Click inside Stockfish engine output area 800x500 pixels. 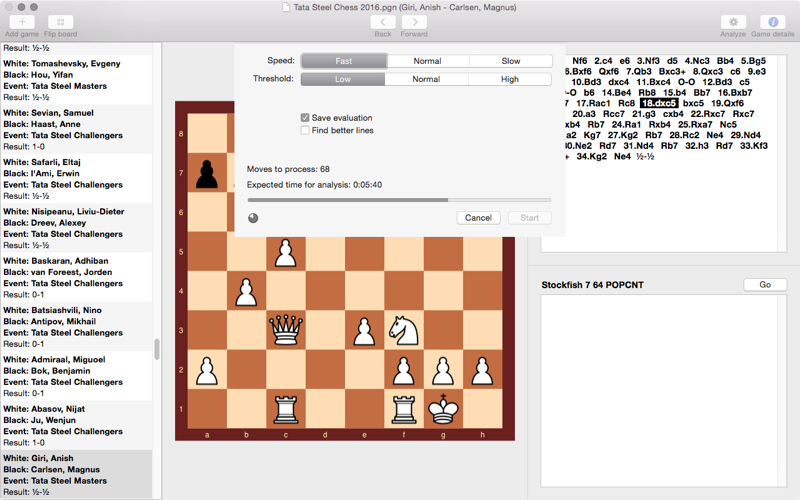659,391
